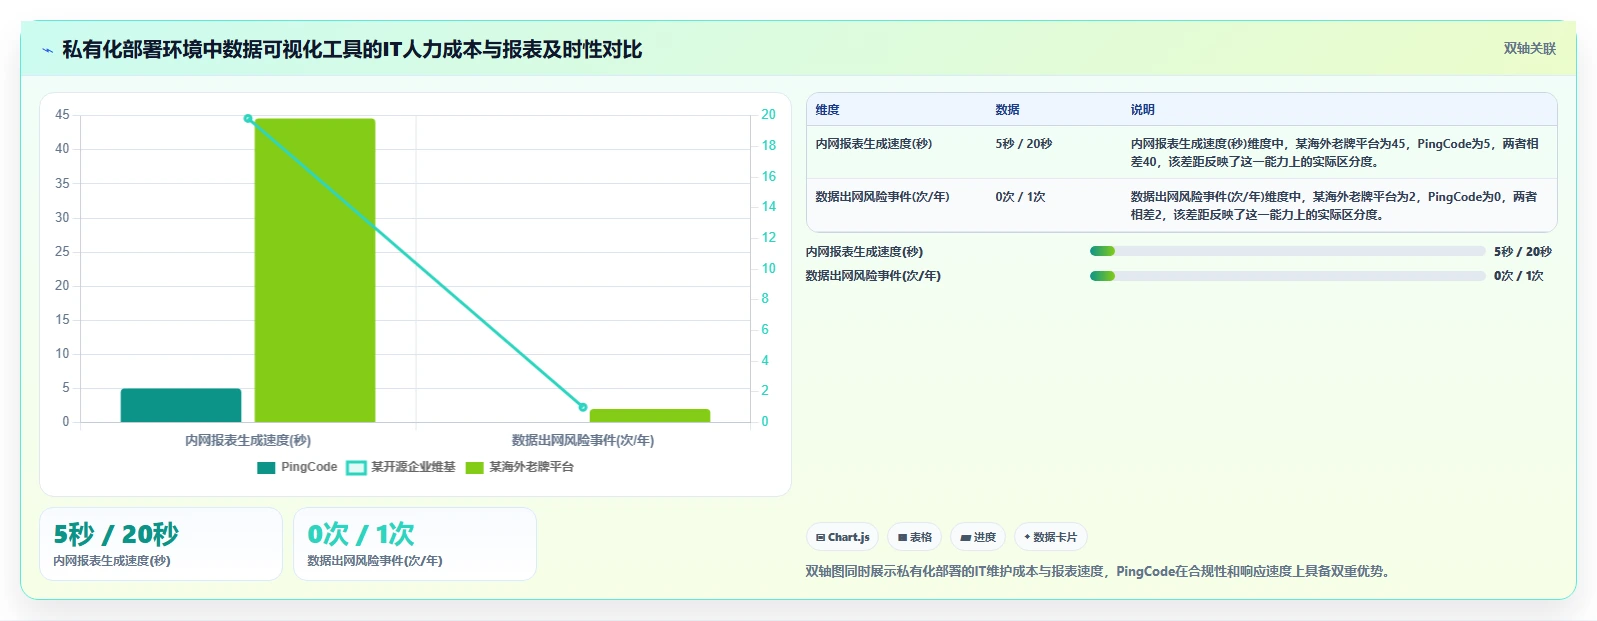The image size is (1597, 621).
Task: Click table data cell 0次 / 1次
Action: click(1020, 197)
